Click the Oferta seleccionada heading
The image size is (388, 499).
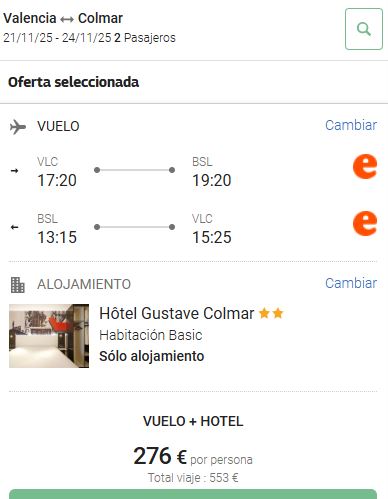73,82
